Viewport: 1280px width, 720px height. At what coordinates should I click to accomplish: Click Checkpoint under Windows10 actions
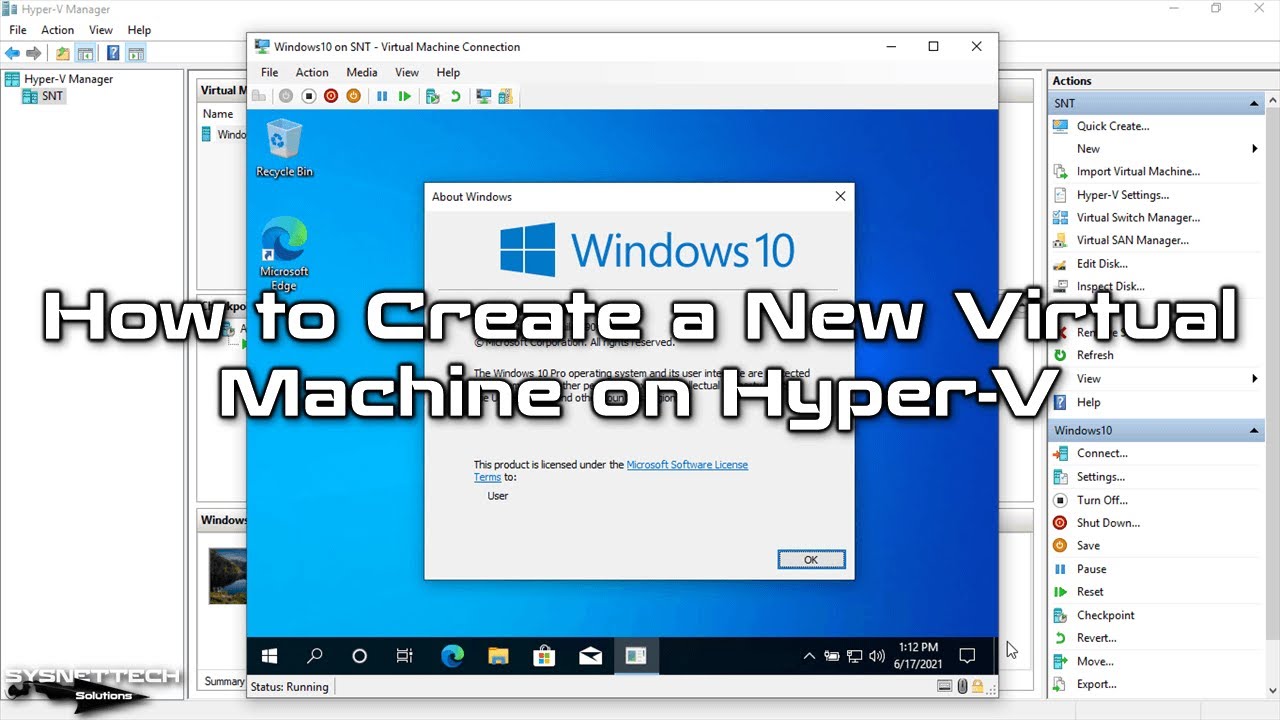(x=1106, y=616)
